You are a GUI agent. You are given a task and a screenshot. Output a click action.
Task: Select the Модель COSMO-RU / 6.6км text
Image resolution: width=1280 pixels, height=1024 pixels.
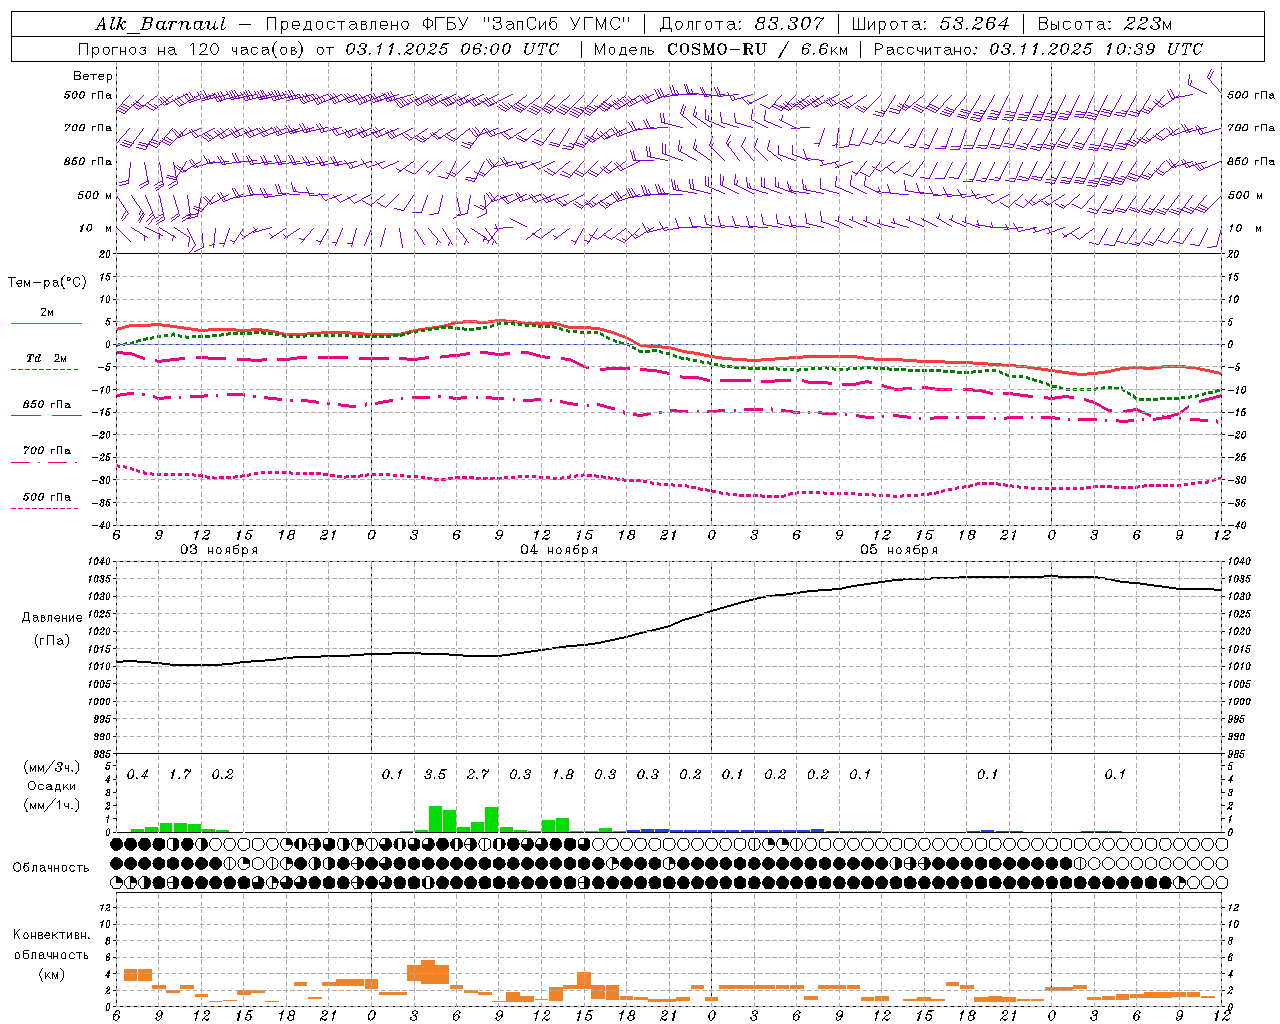720,49
